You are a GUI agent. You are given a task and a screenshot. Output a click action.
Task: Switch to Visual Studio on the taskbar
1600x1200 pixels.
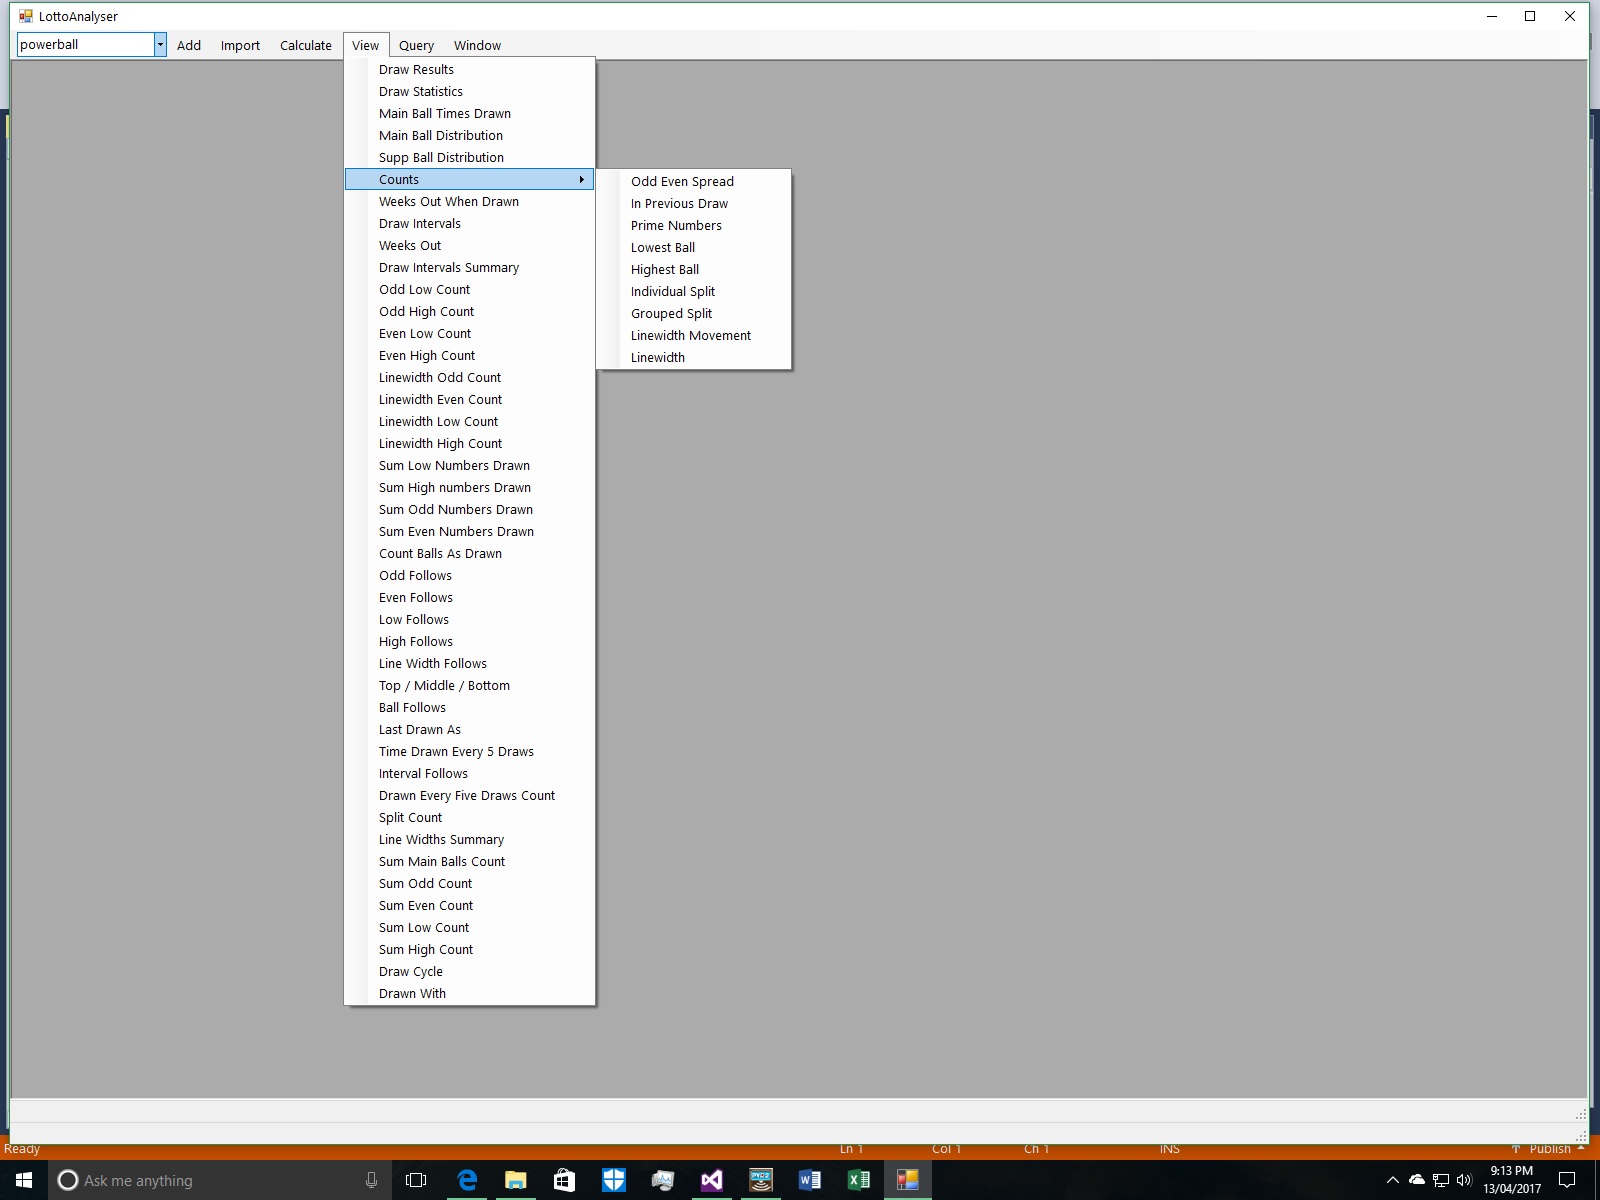[x=712, y=1180]
